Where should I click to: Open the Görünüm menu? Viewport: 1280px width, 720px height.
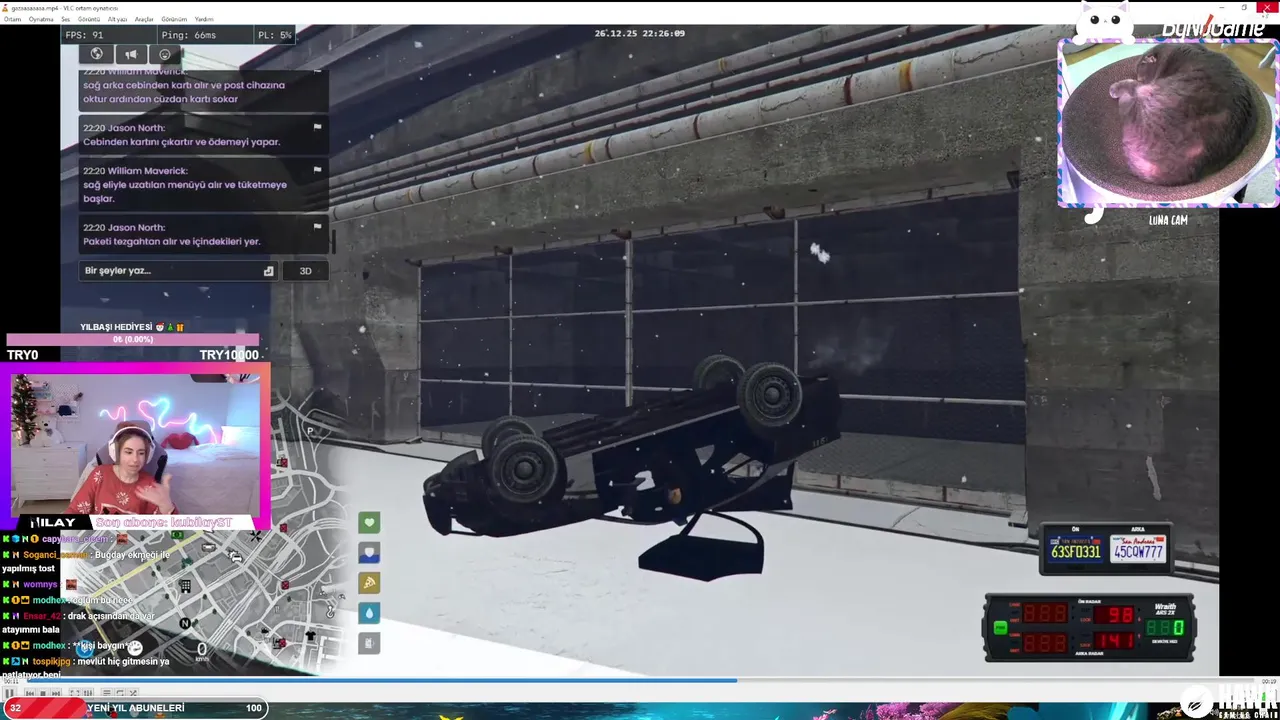coord(174,19)
